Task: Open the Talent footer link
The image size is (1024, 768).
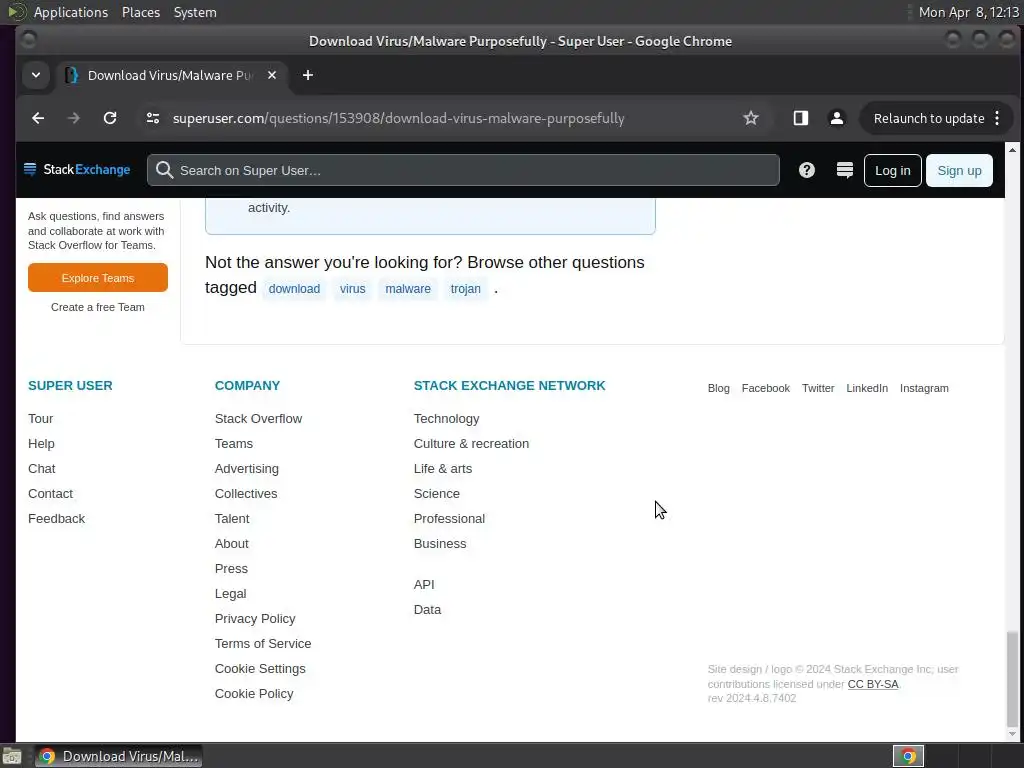Action: click(x=232, y=519)
